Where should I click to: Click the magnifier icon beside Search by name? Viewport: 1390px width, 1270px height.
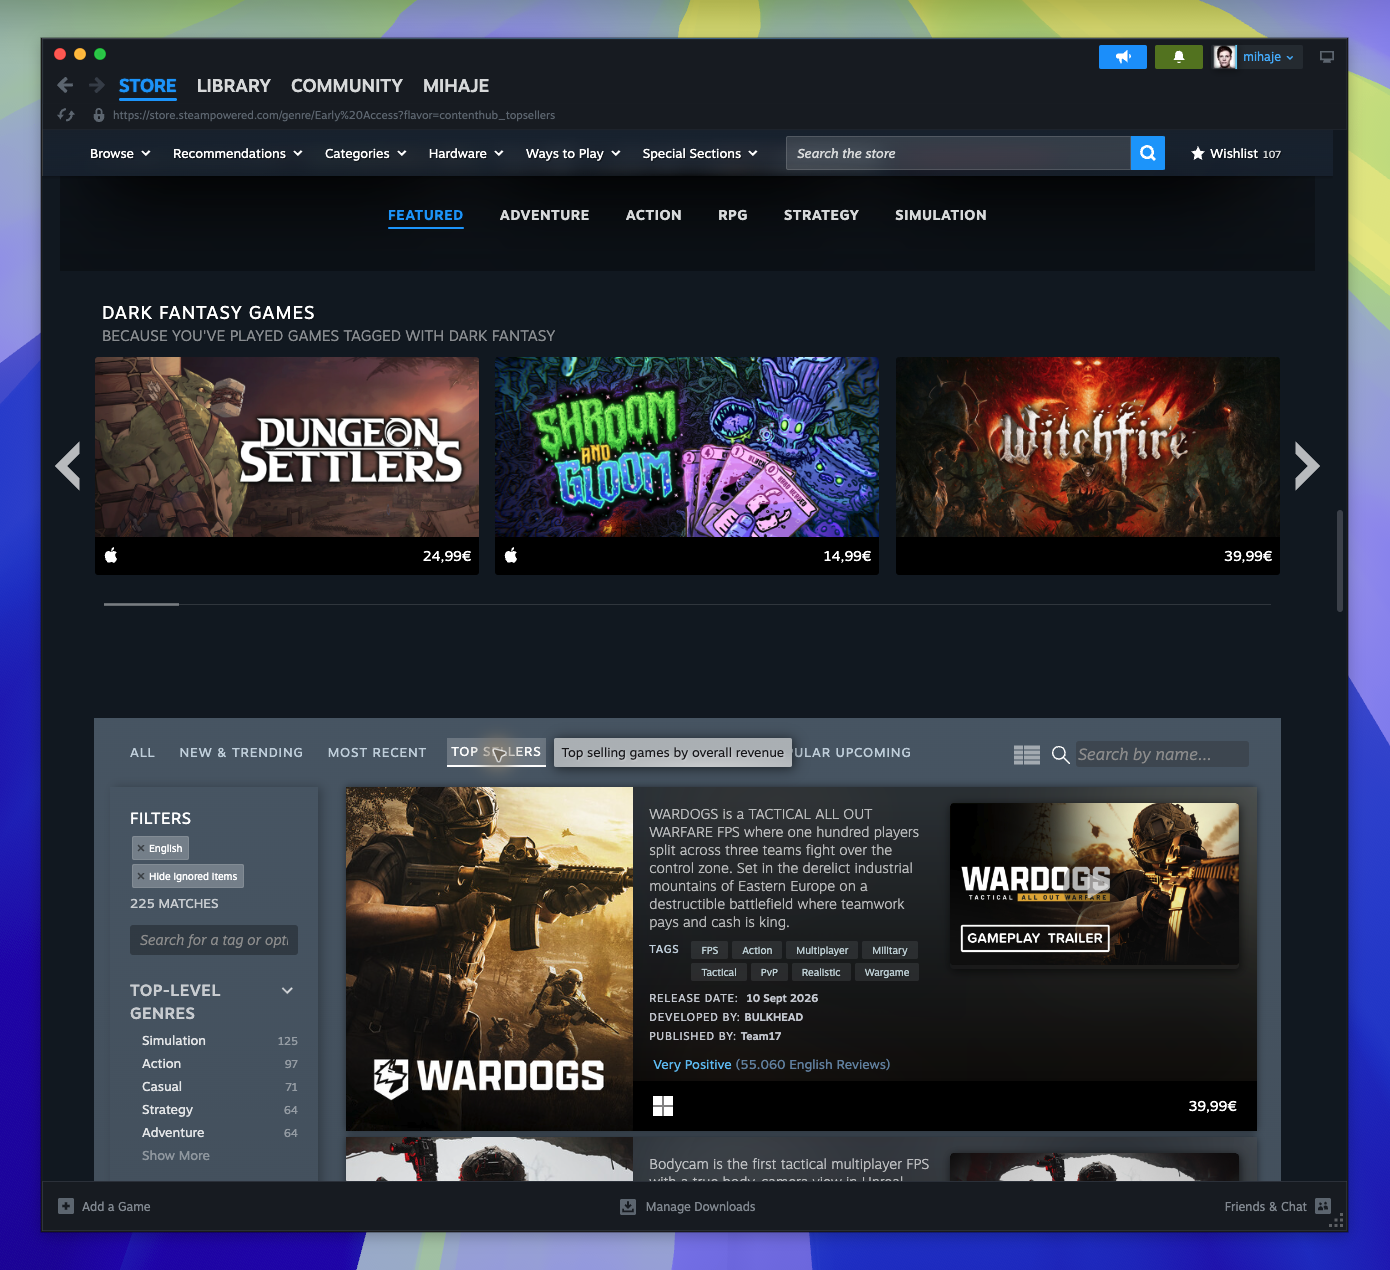click(1061, 755)
